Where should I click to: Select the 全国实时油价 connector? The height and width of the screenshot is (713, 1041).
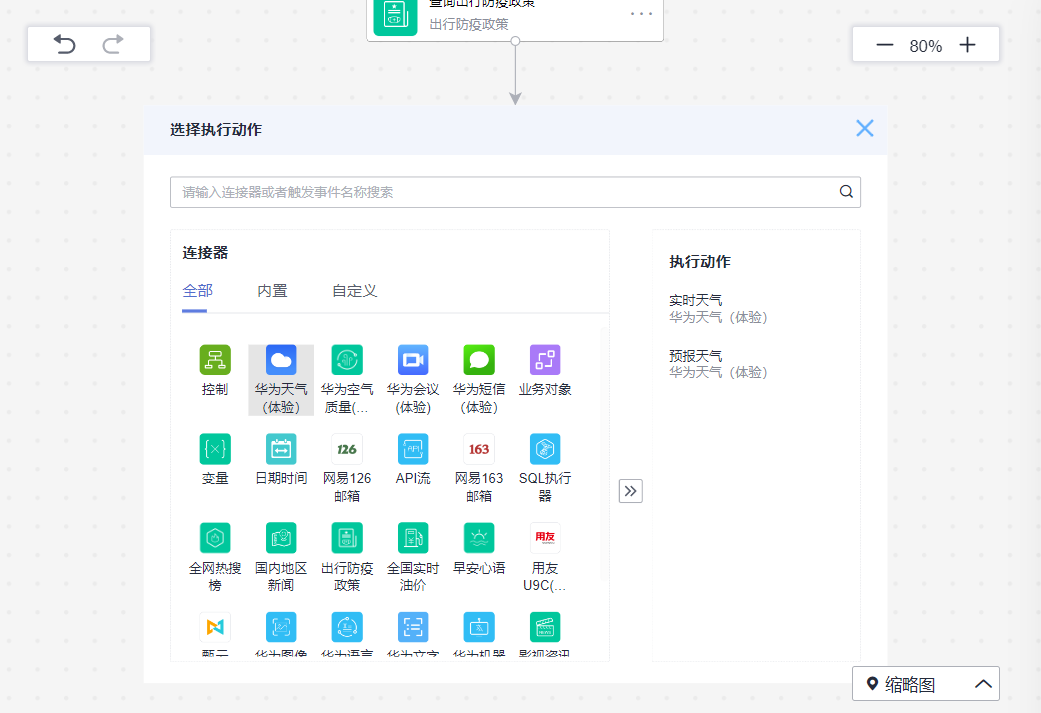click(x=413, y=558)
